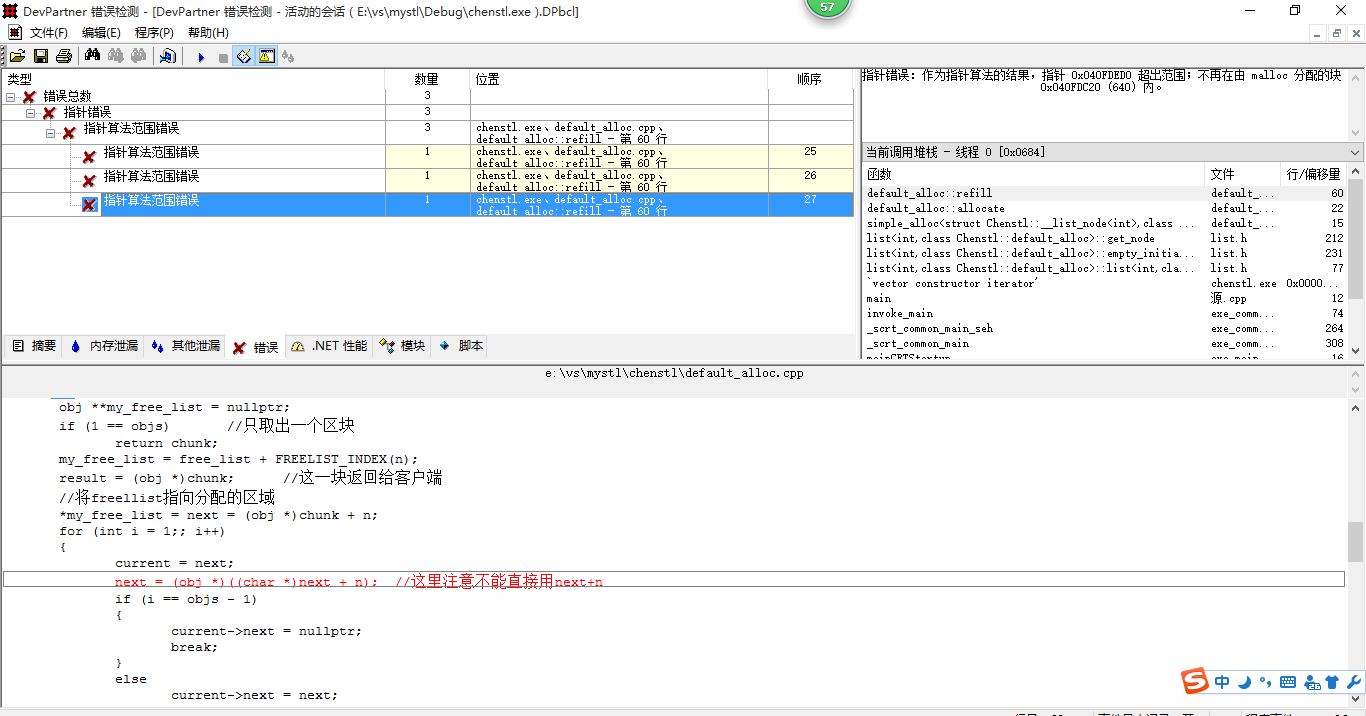Screen dimensions: 1366x716
Task: Select the invoke_main call stack entry
Action: [1104, 313]
